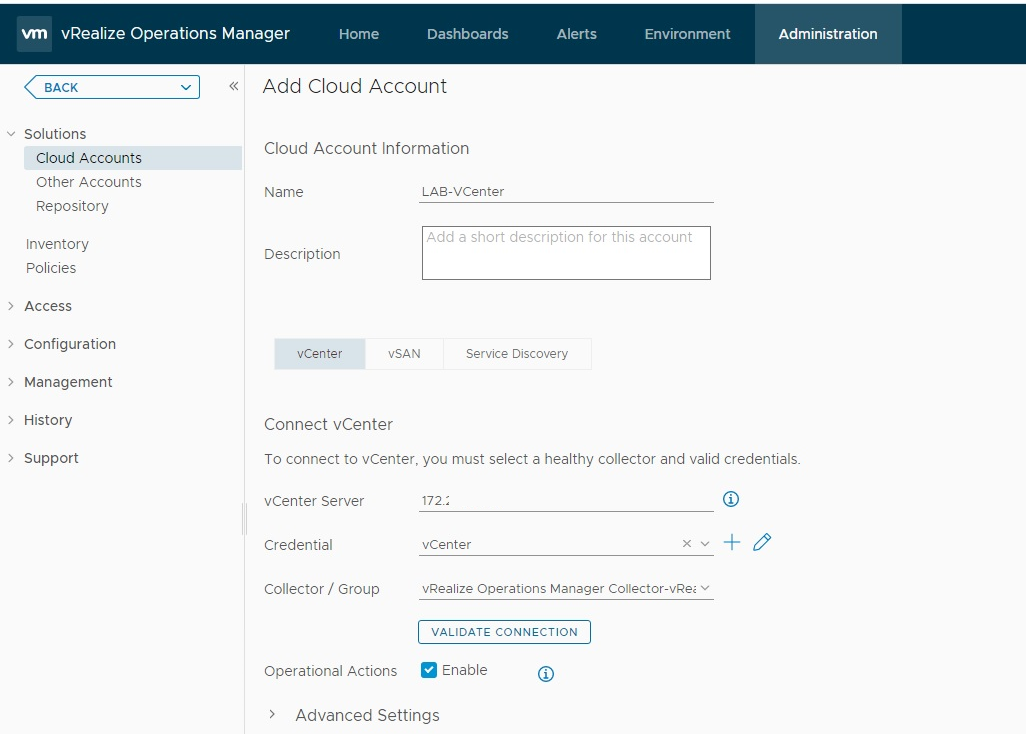The width and height of the screenshot is (1026, 734).
Task: Switch to the vSAN tab
Action: (404, 354)
